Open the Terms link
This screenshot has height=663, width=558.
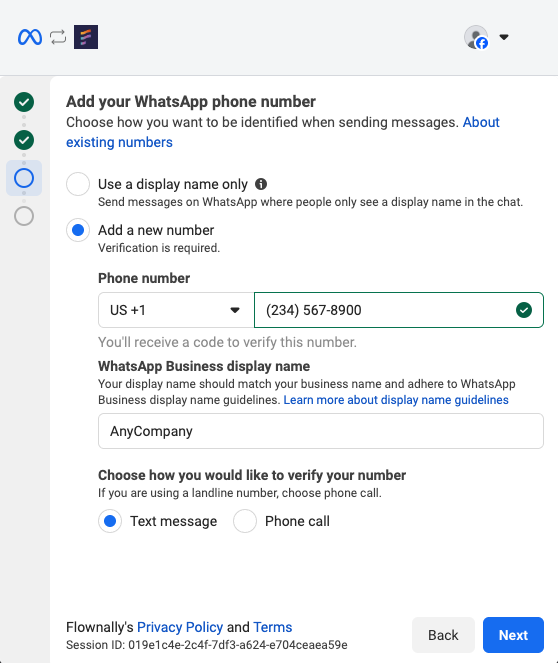pos(273,627)
